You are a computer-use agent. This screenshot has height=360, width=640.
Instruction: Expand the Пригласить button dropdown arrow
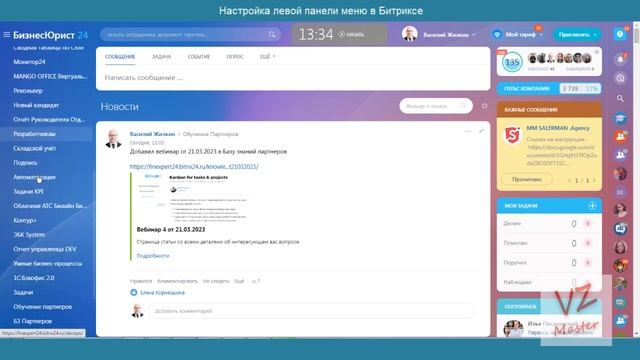tap(595, 35)
